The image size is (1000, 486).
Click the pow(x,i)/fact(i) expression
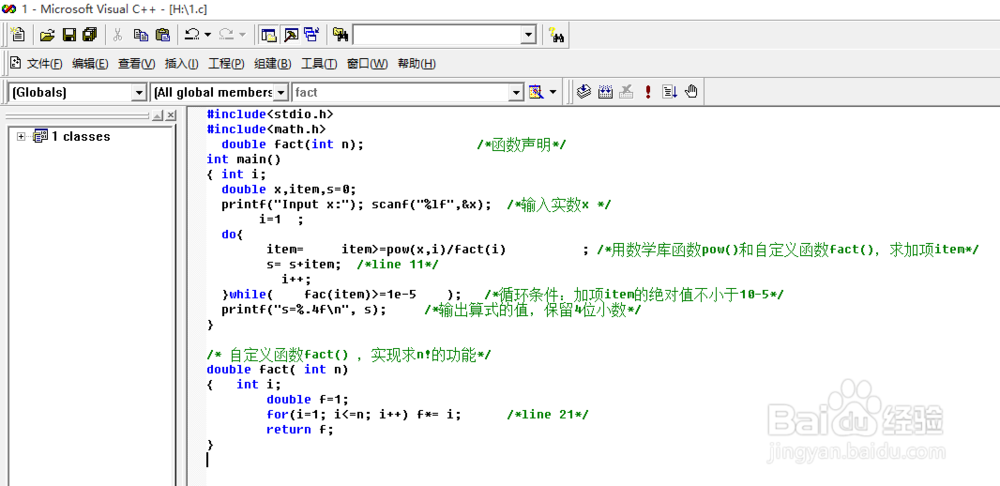pos(446,249)
